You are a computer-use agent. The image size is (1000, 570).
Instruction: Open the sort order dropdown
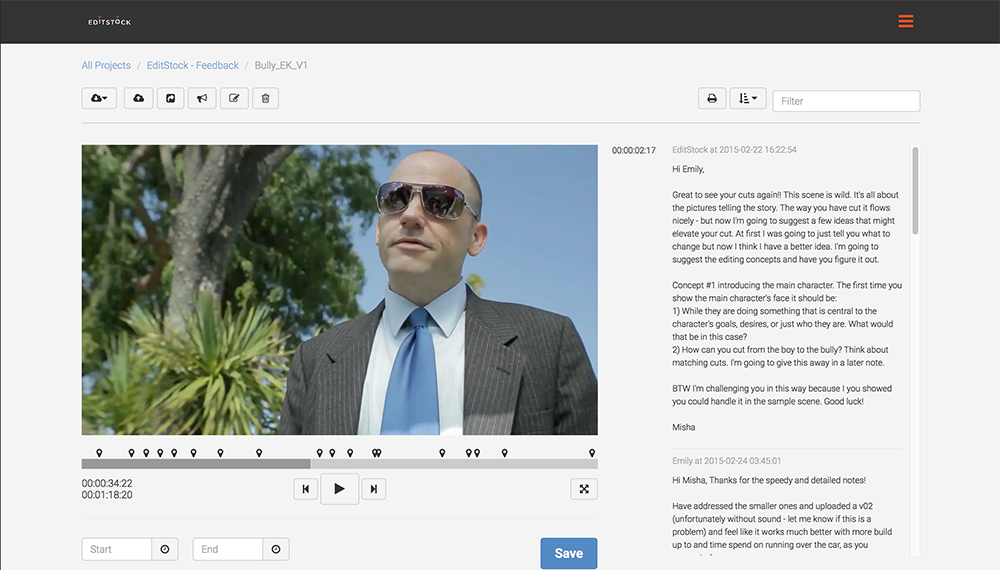coord(748,99)
